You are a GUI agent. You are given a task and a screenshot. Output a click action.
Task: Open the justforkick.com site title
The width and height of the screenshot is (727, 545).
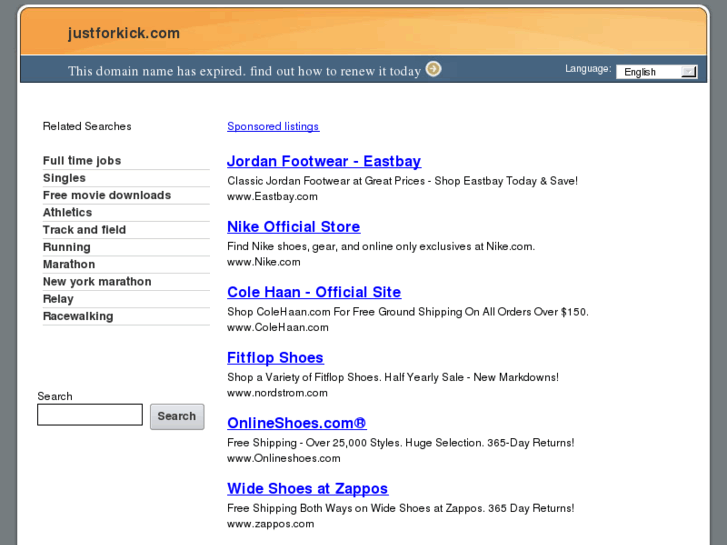pyautogui.click(x=123, y=33)
